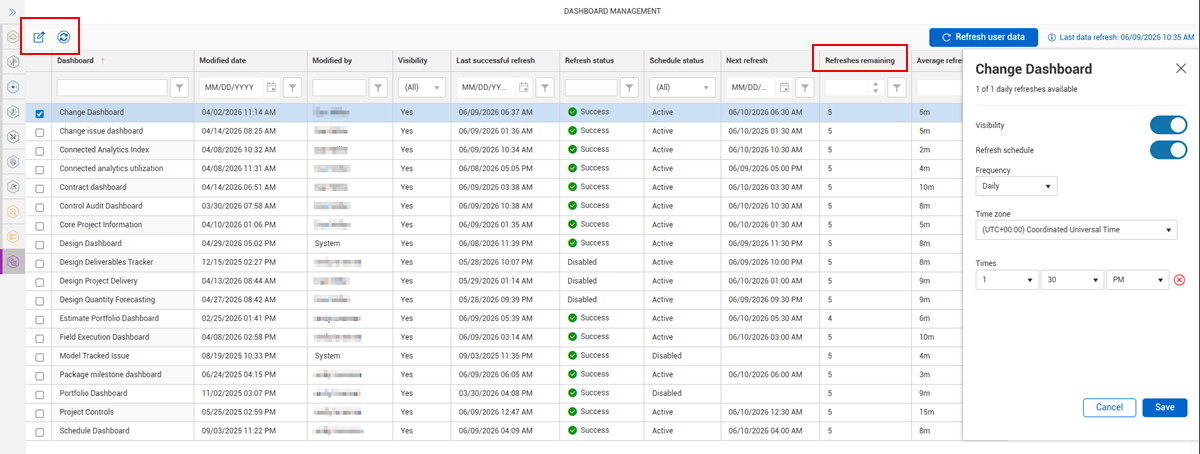Select the Portfolio Dashboard row name
This screenshot has height=454, width=1200.
(x=93, y=393)
